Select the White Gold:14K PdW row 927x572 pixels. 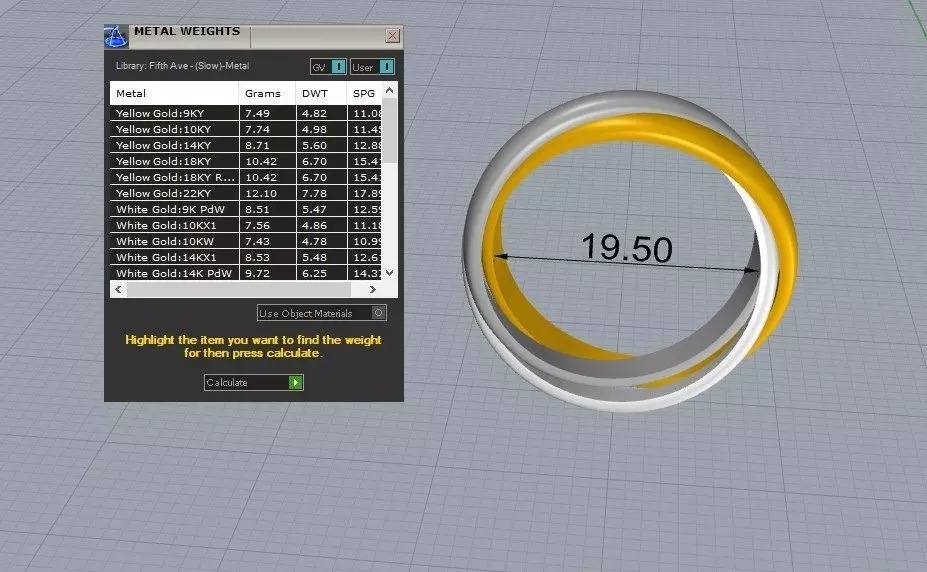coord(245,272)
